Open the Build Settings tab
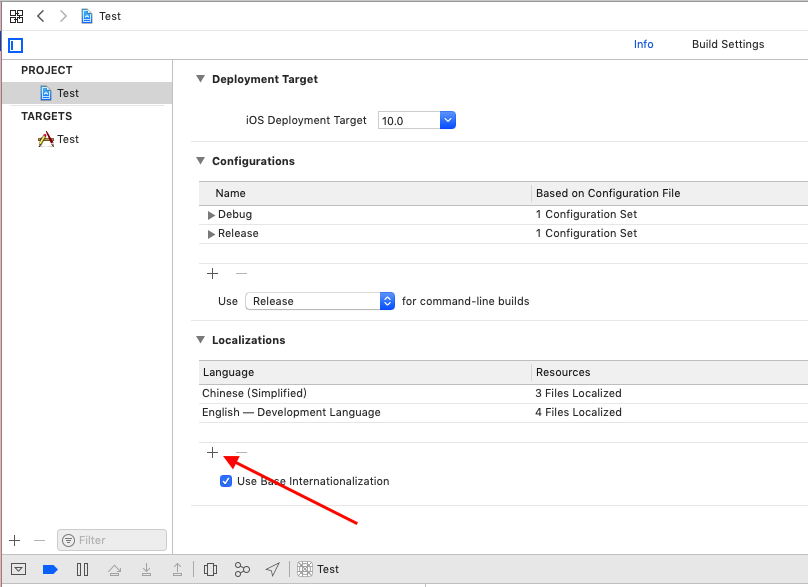 [728, 44]
